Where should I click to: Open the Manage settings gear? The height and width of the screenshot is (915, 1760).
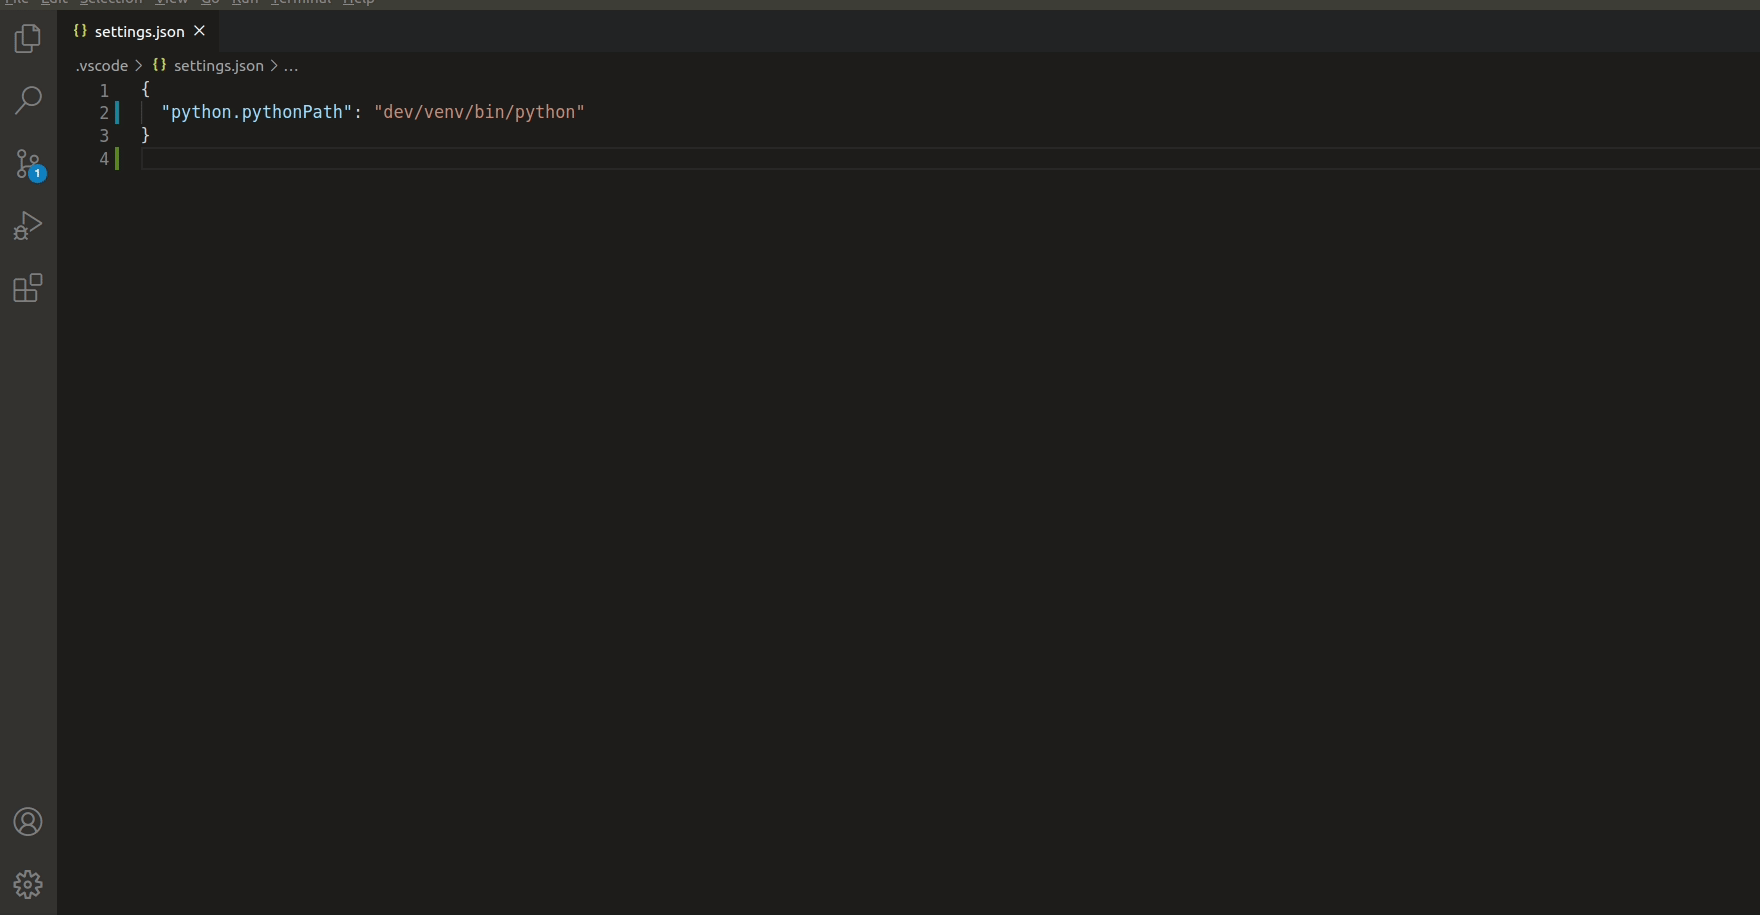27,884
